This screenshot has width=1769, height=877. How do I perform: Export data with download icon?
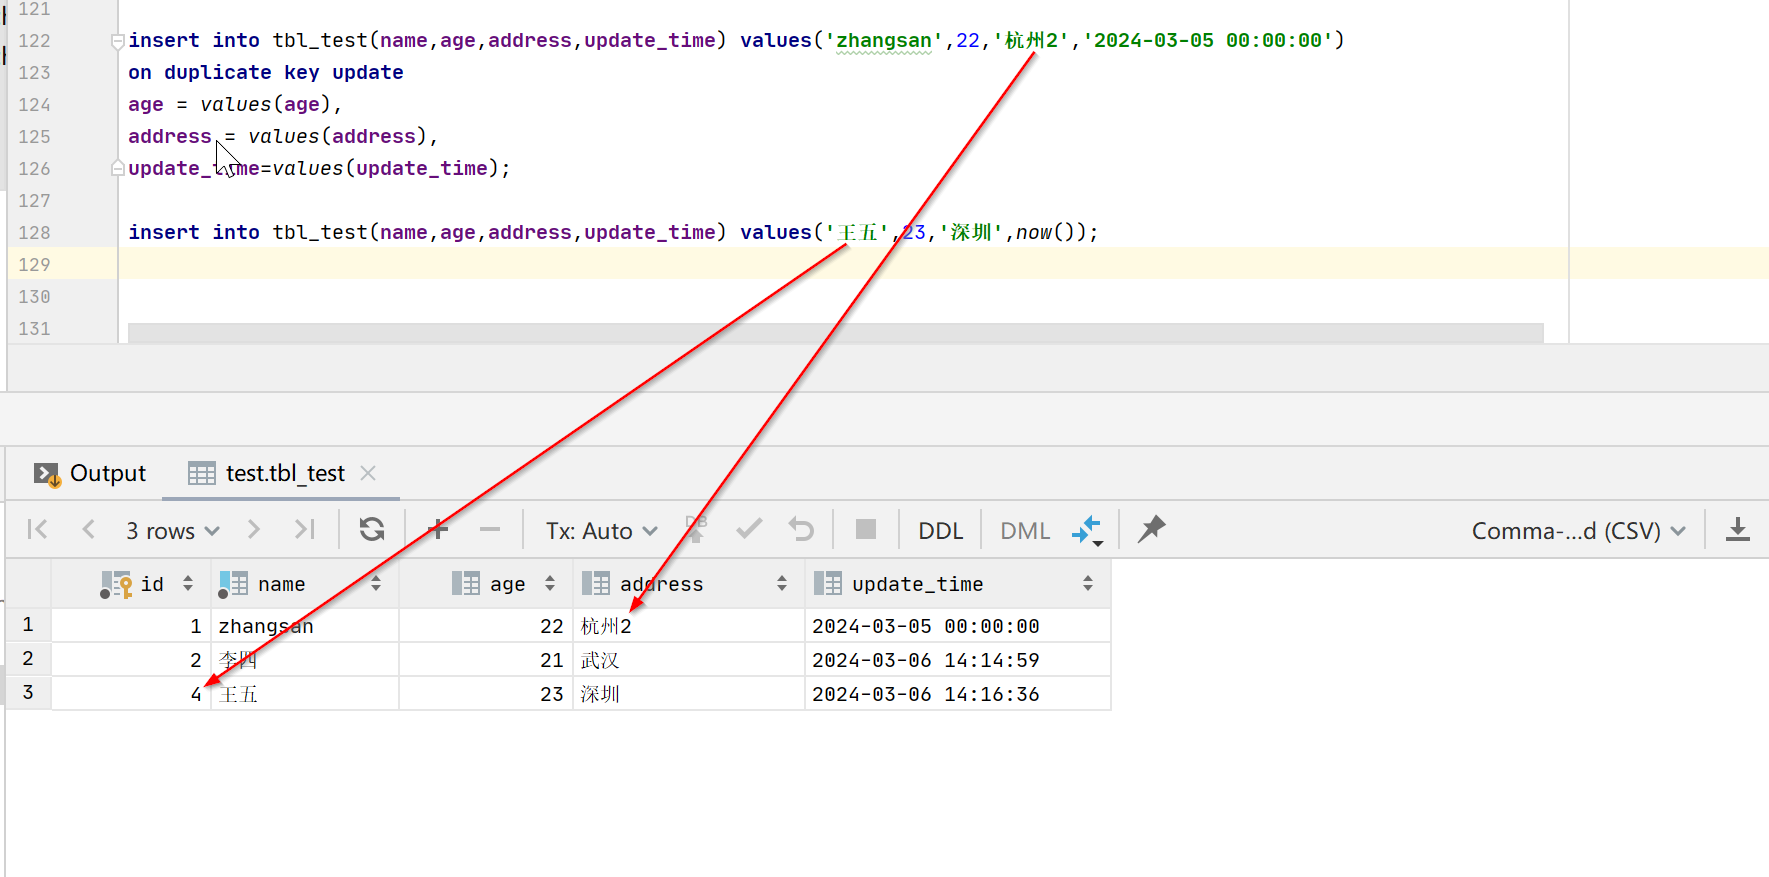coord(1738,530)
